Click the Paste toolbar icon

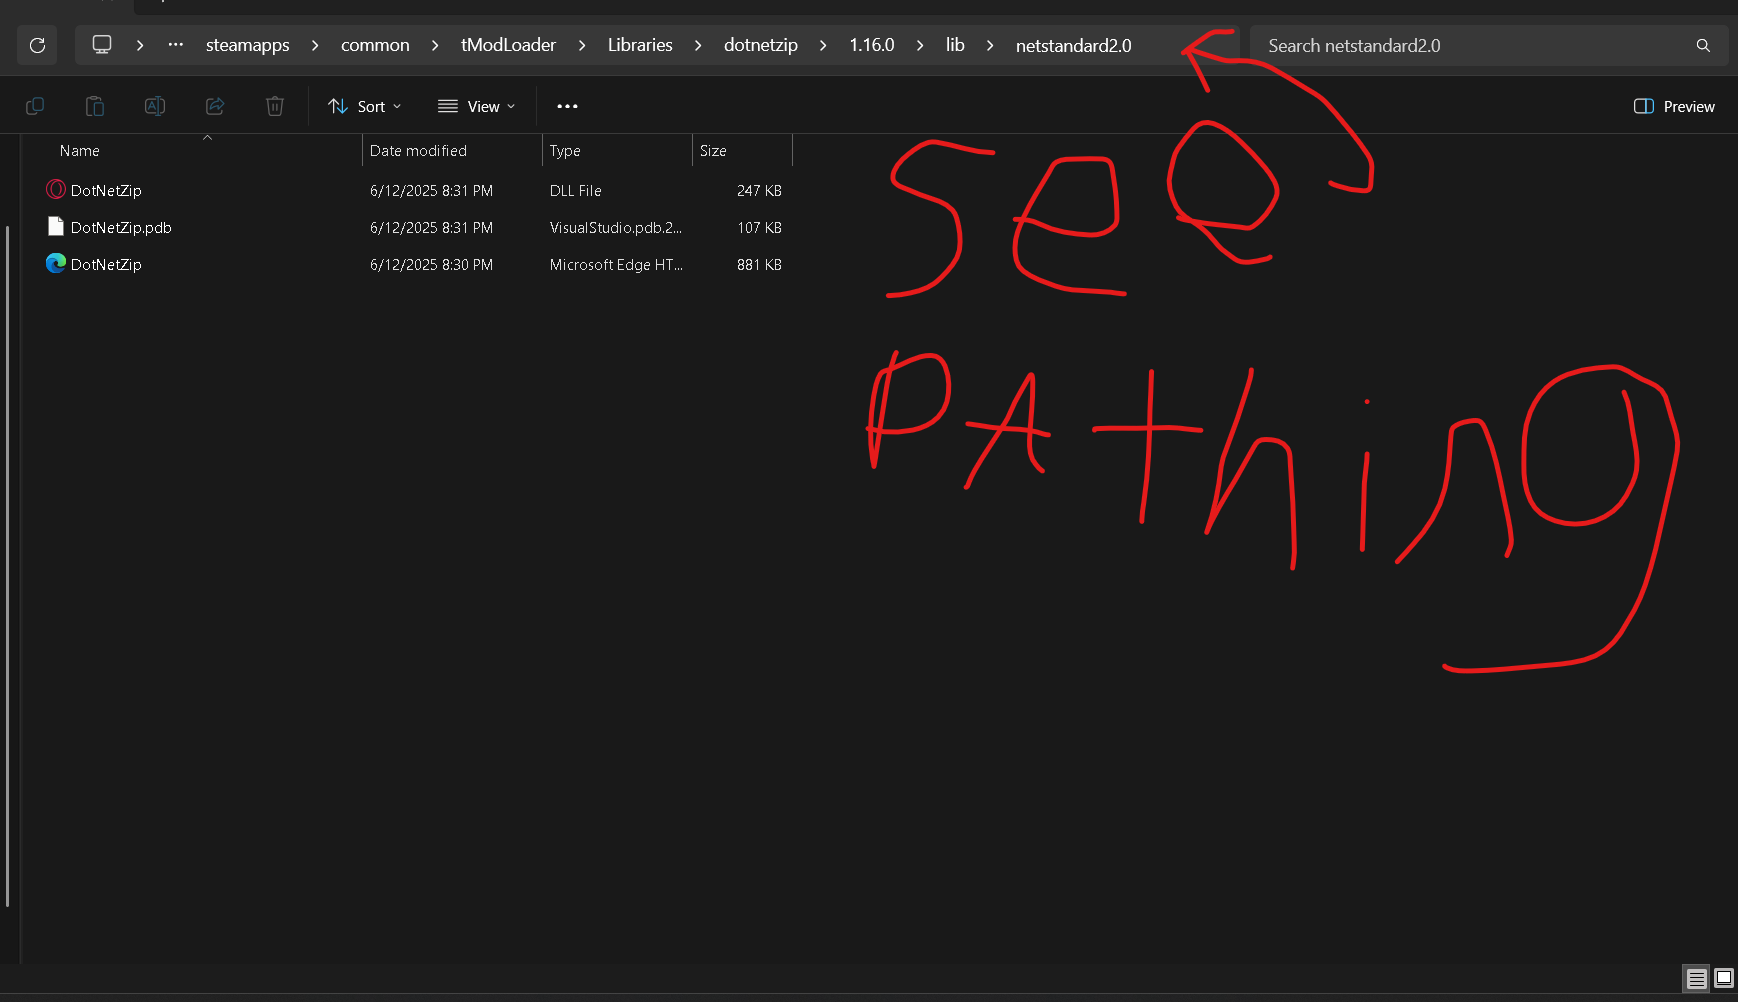point(95,106)
